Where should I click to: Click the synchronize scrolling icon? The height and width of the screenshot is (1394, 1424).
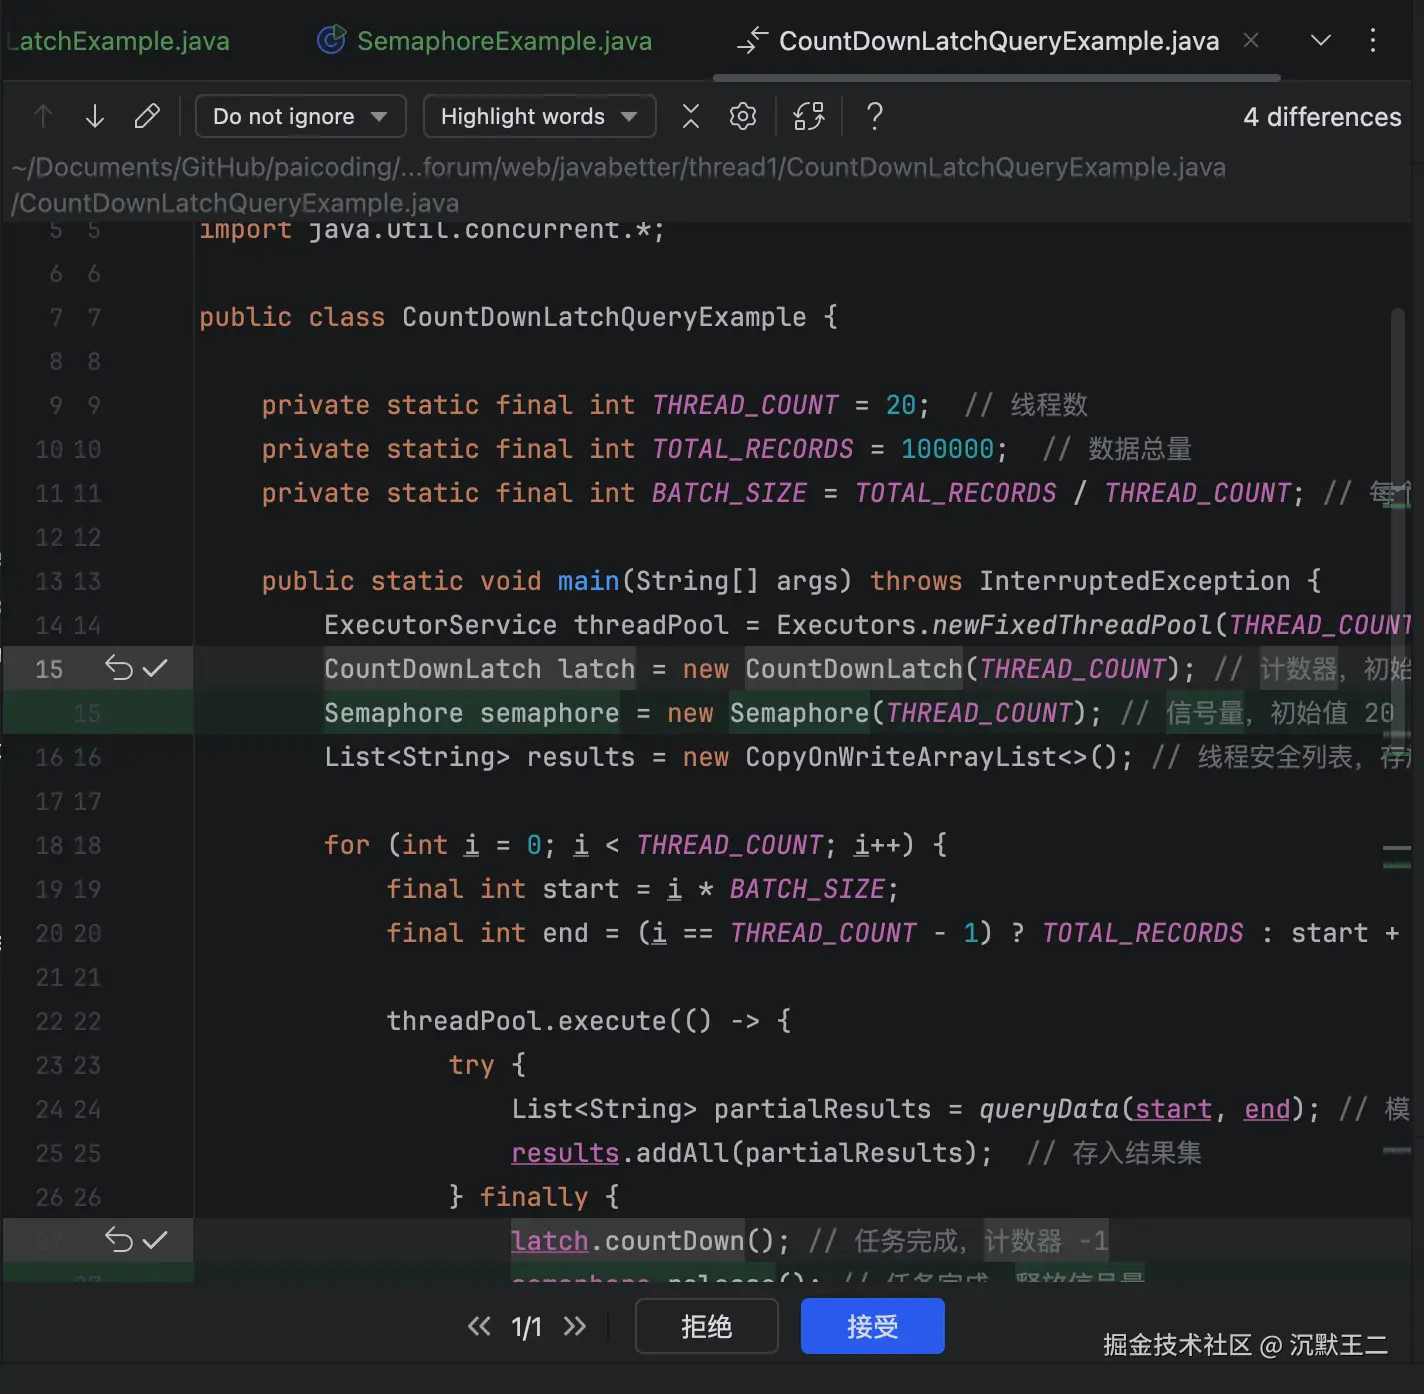[809, 116]
